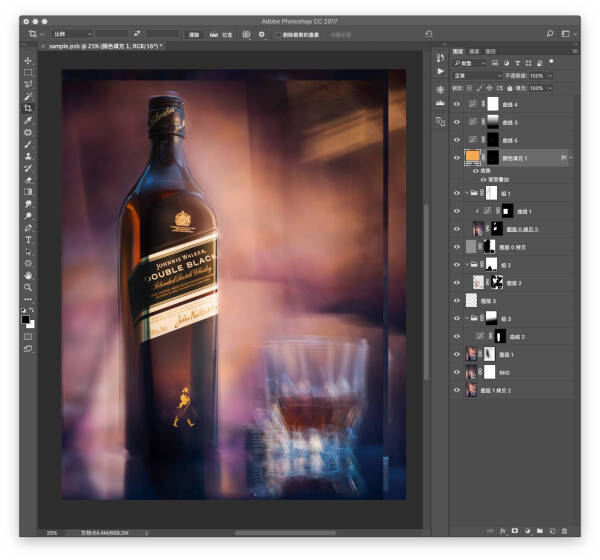Click the search magnifier icon
Screen dimensions: 600x560
(550, 34)
